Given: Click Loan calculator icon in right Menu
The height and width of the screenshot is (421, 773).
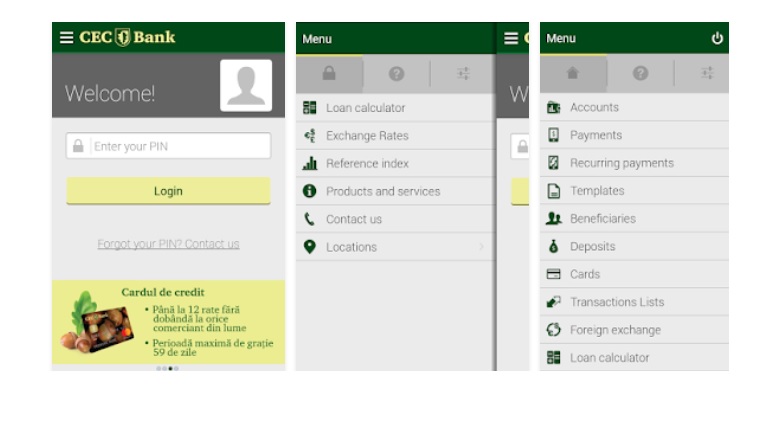Looking at the screenshot, I should [554, 357].
